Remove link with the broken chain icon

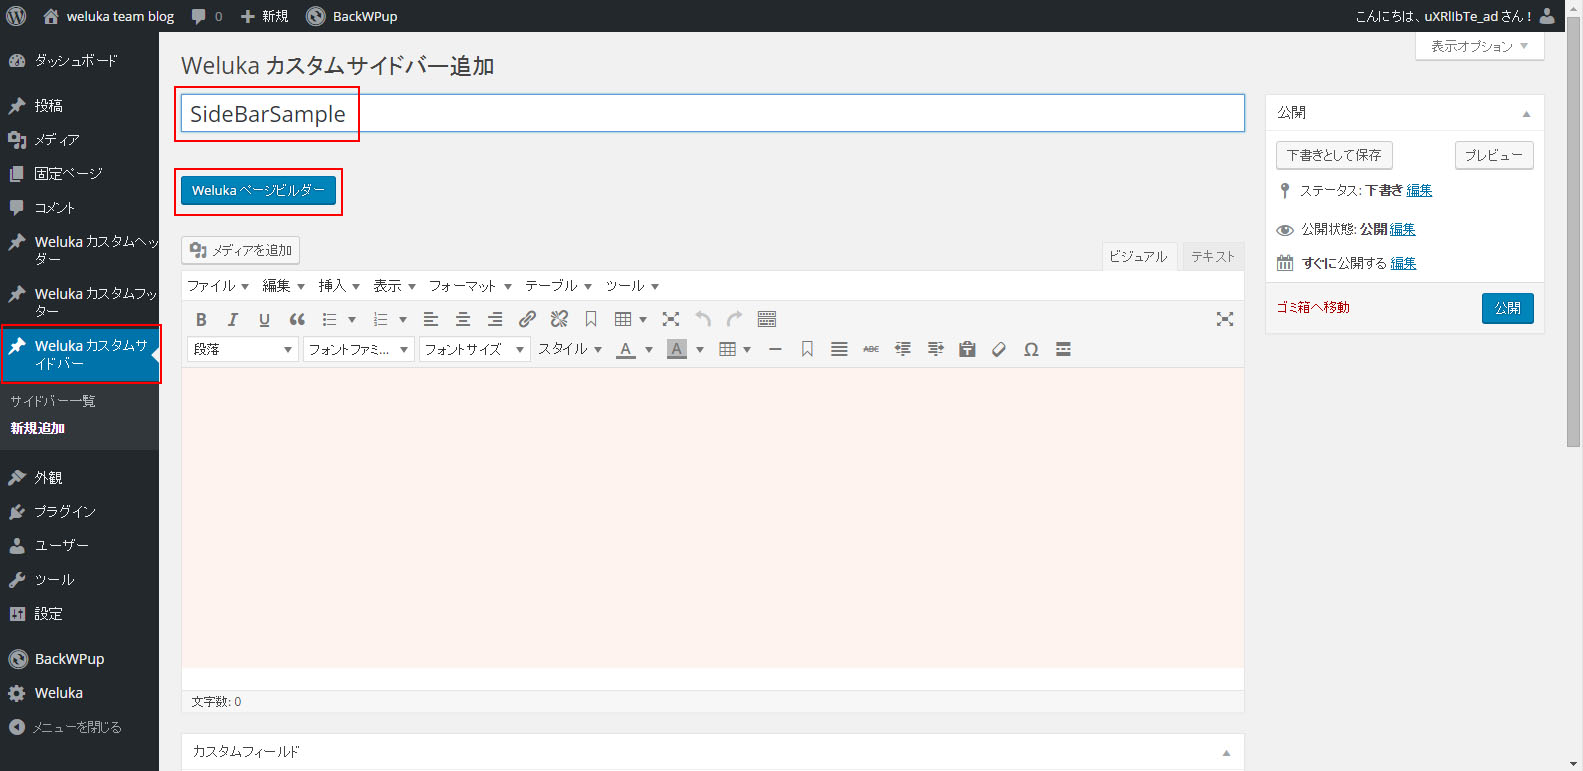[559, 319]
